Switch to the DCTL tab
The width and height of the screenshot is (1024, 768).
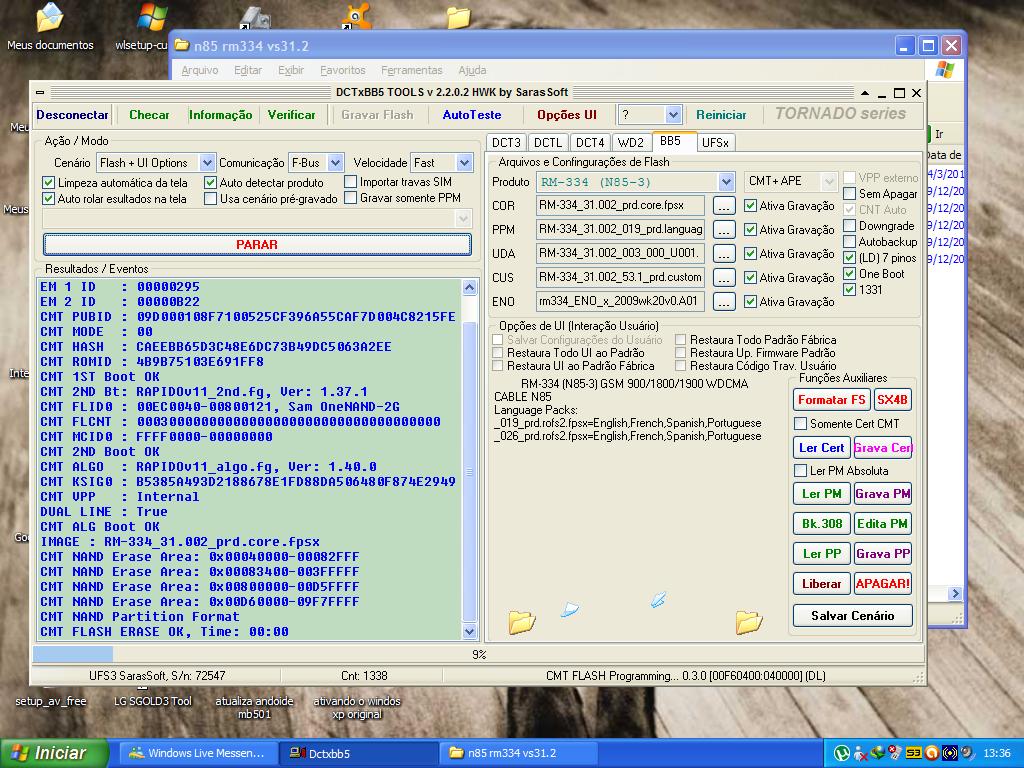point(547,142)
